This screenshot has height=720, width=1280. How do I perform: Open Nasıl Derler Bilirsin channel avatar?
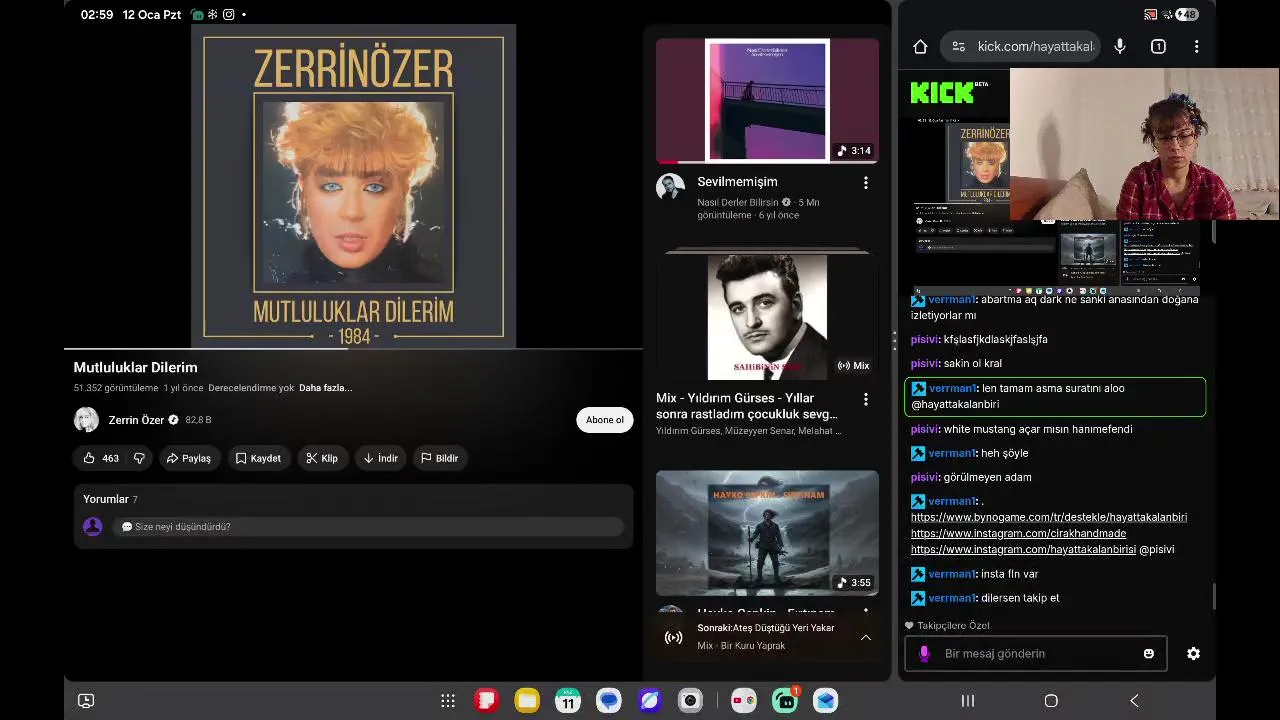(671, 187)
